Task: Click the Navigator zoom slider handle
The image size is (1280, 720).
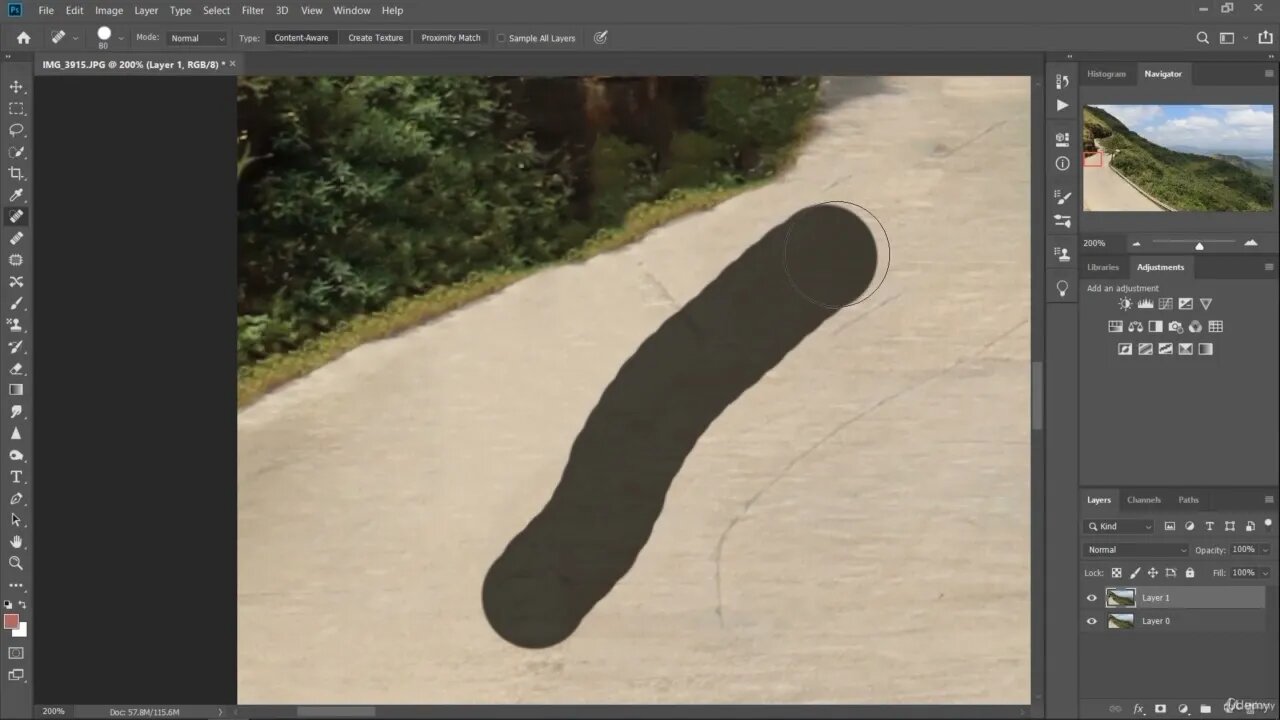Action: [1199, 245]
